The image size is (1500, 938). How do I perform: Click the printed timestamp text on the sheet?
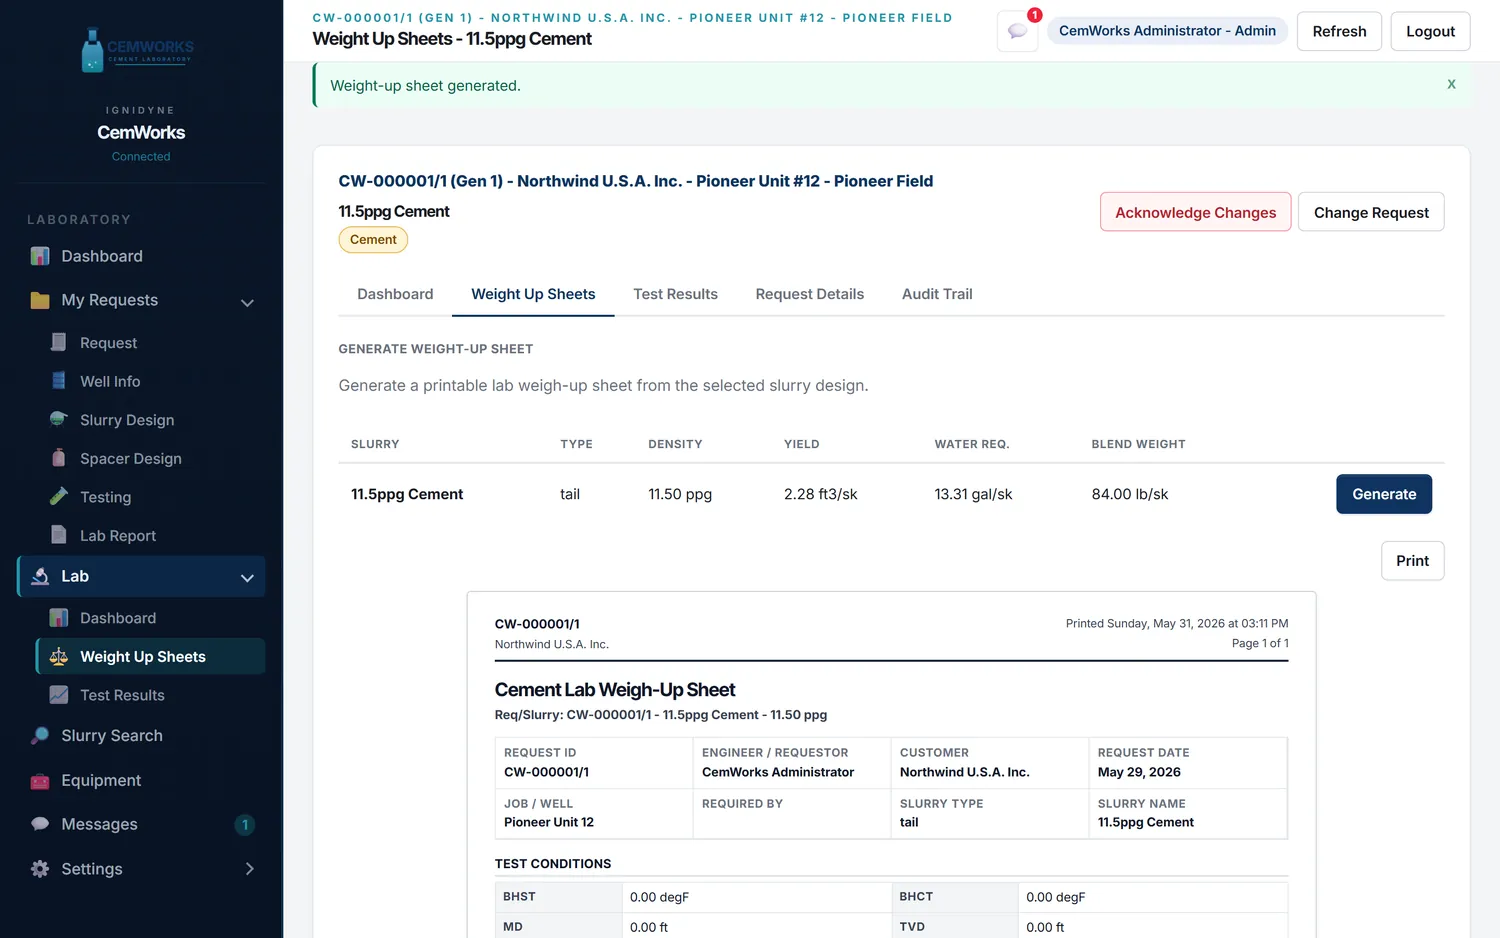[x=1177, y=623]
